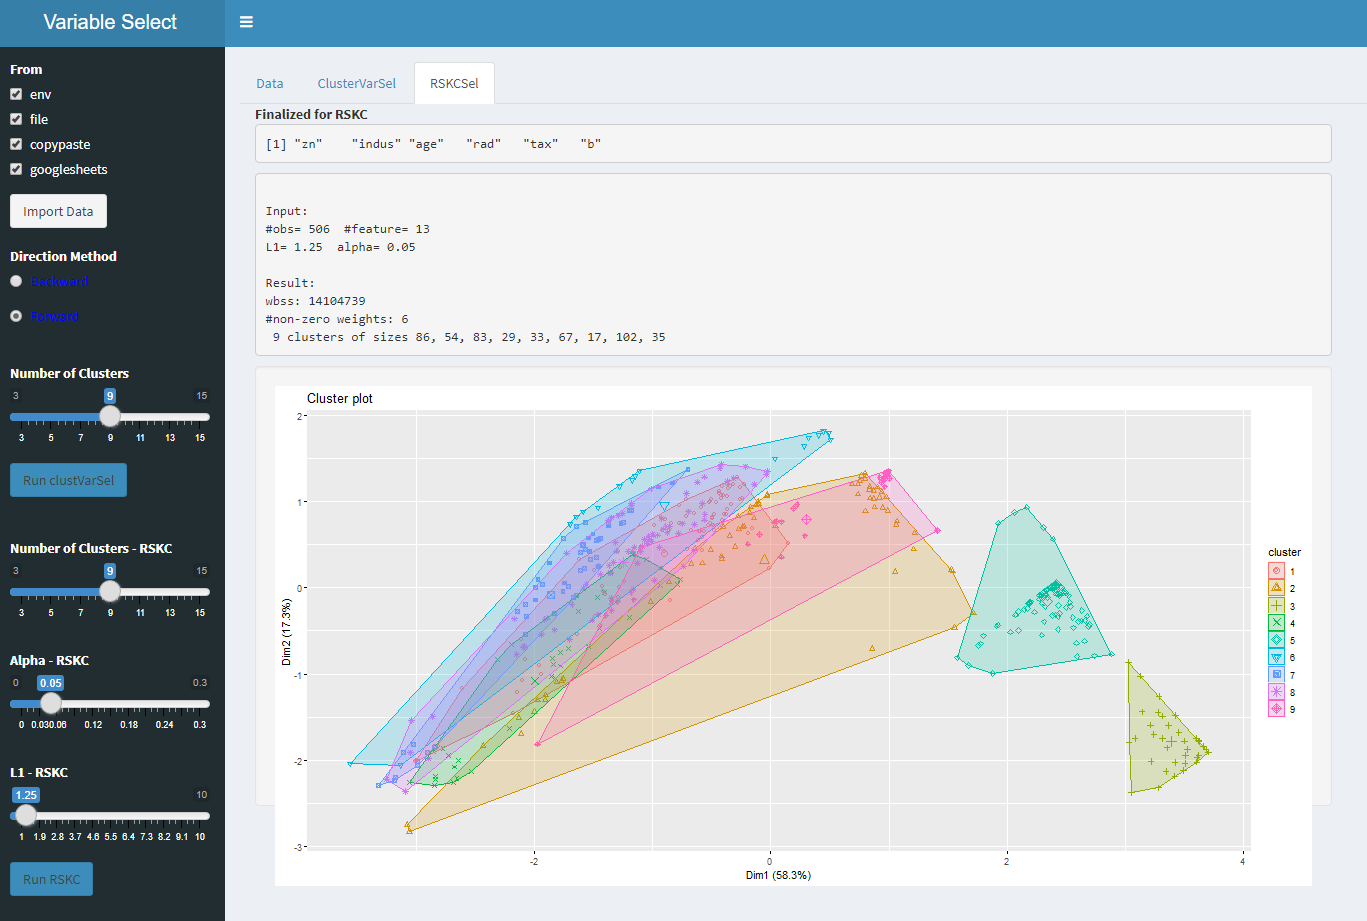The image size is (1367, 921).
Task: Disable the googlesheets source checkbox
Action: (16, 169)
